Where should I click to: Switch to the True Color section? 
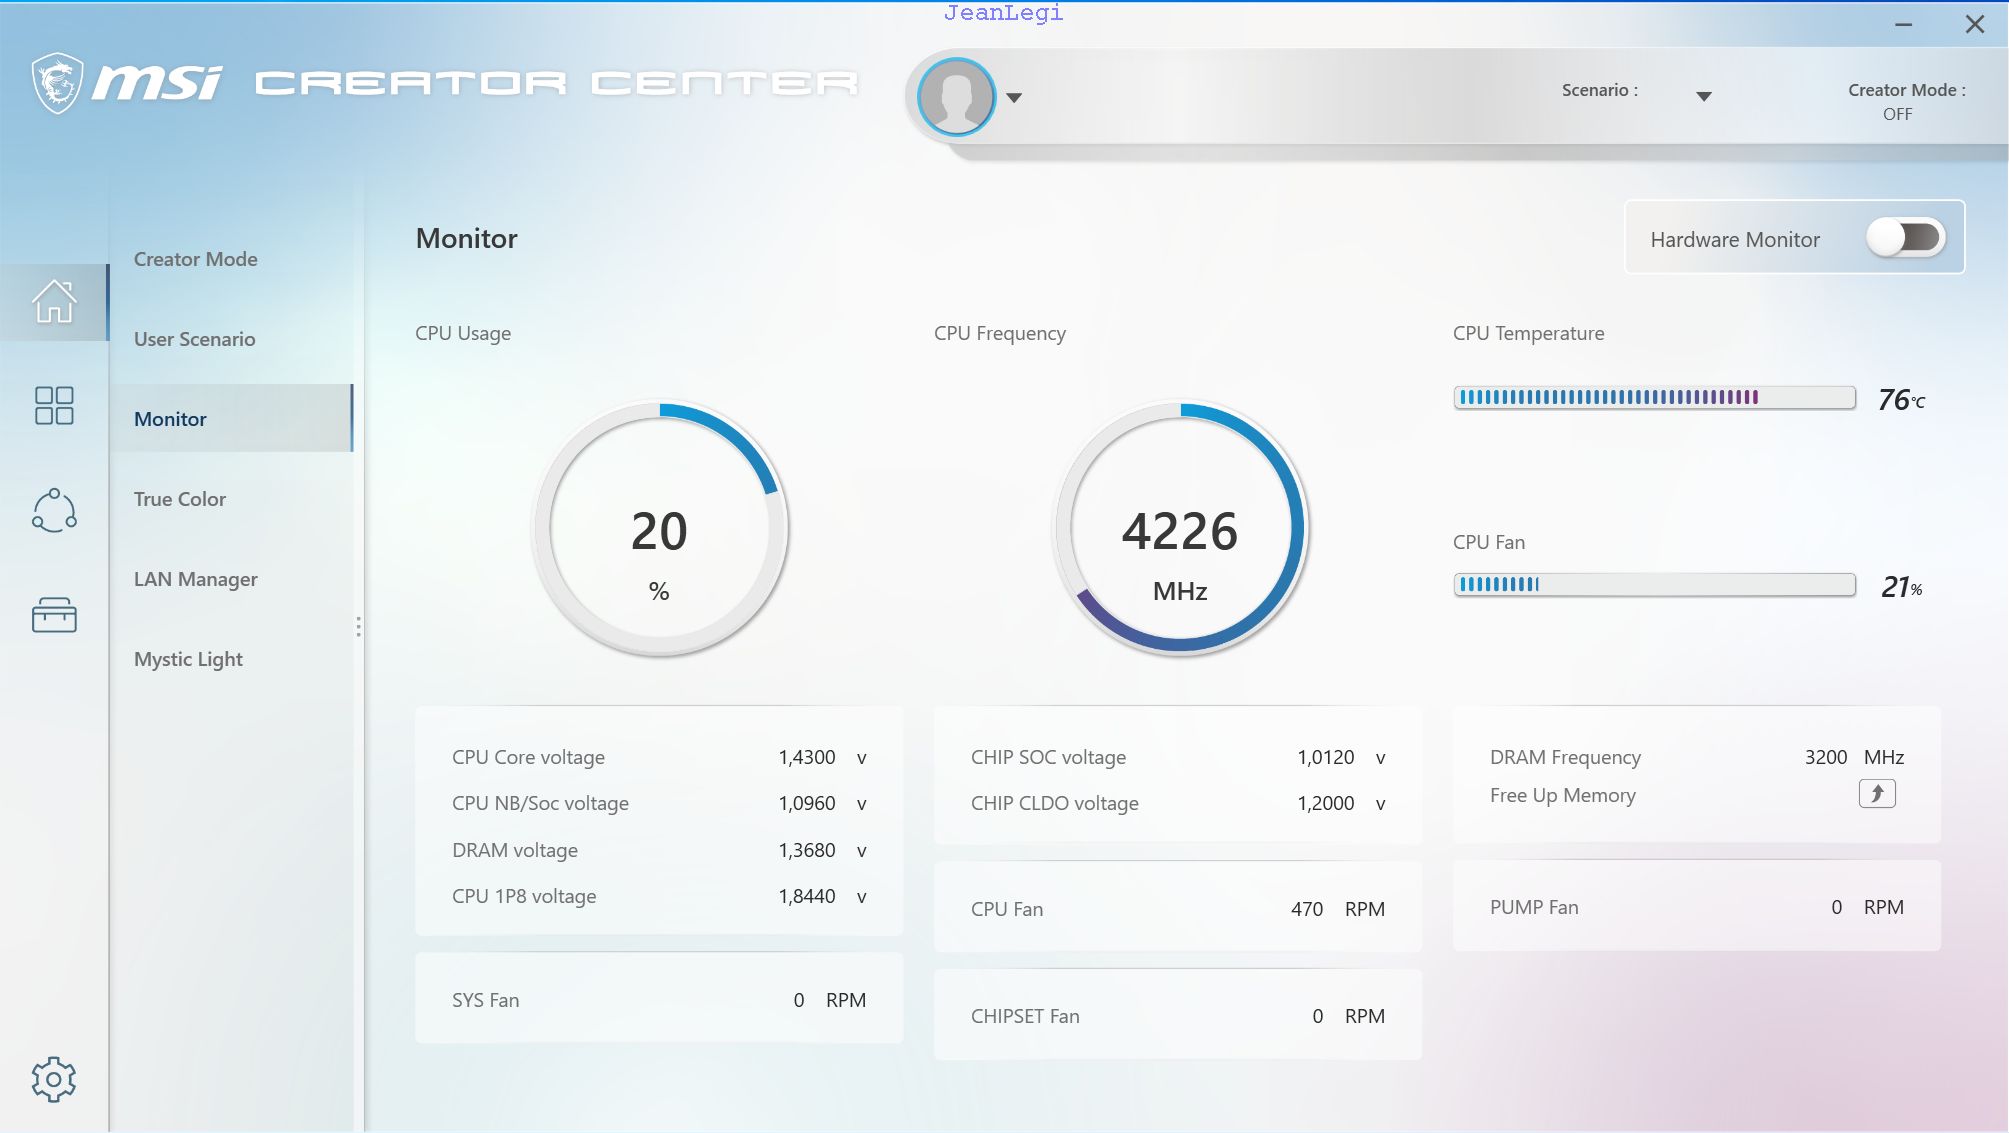(x=180, y=499)
